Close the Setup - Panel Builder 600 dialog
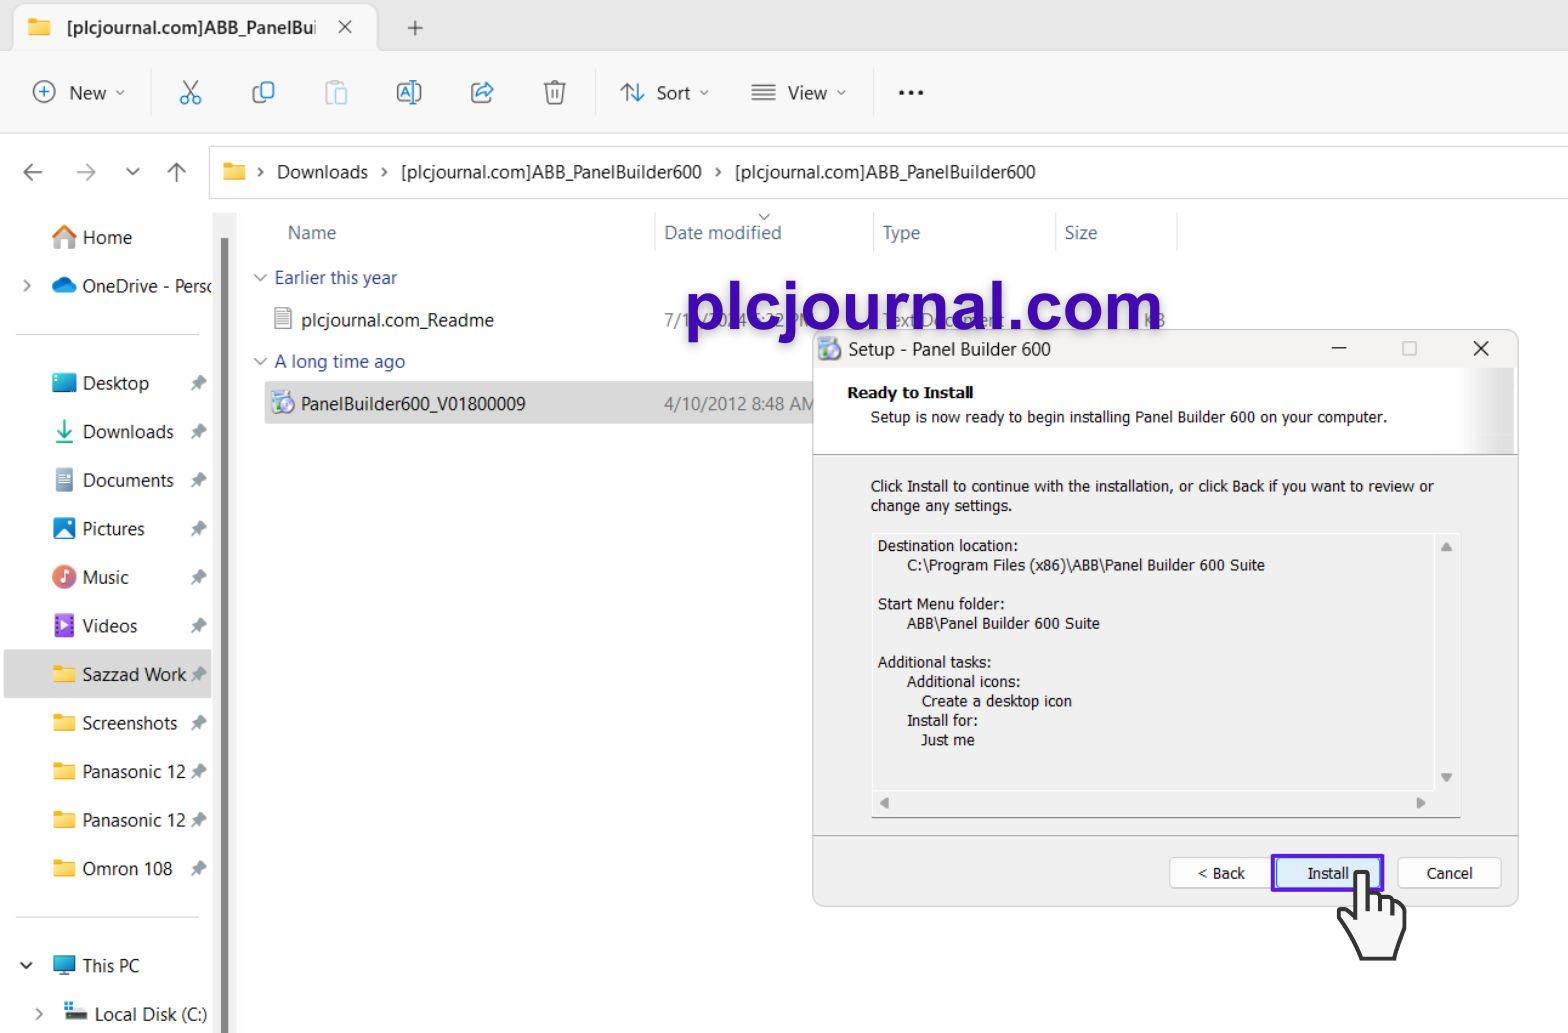1568x1033 pixels. [x=1481, y=348]
